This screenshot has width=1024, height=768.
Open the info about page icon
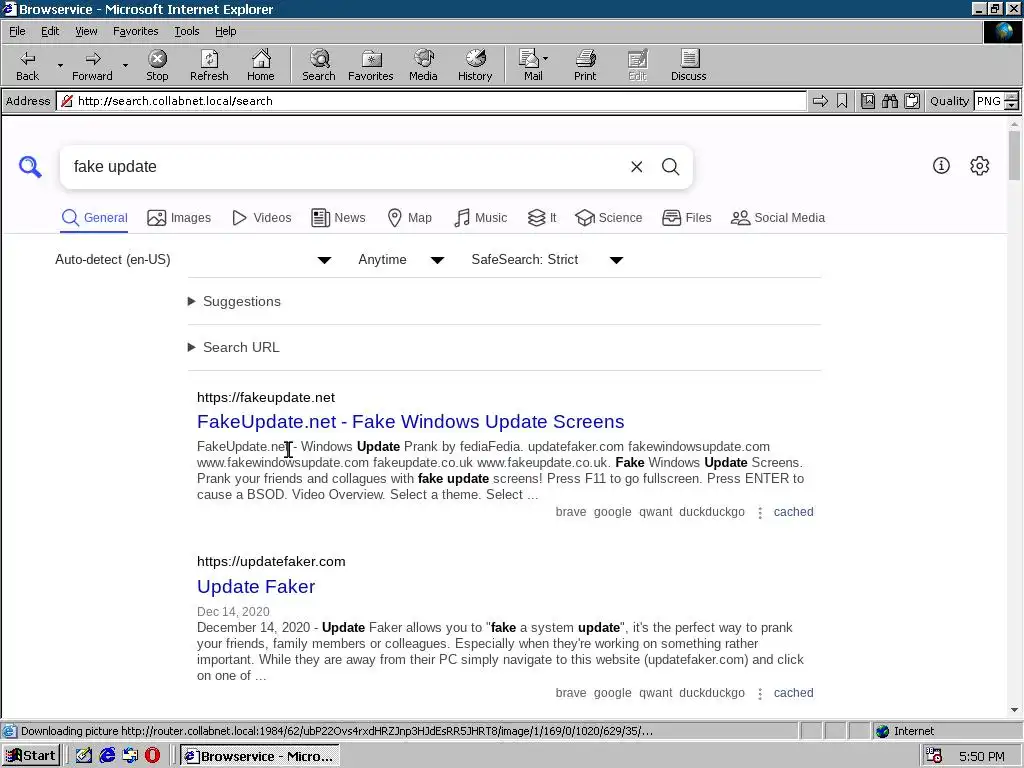coord(941,166)
